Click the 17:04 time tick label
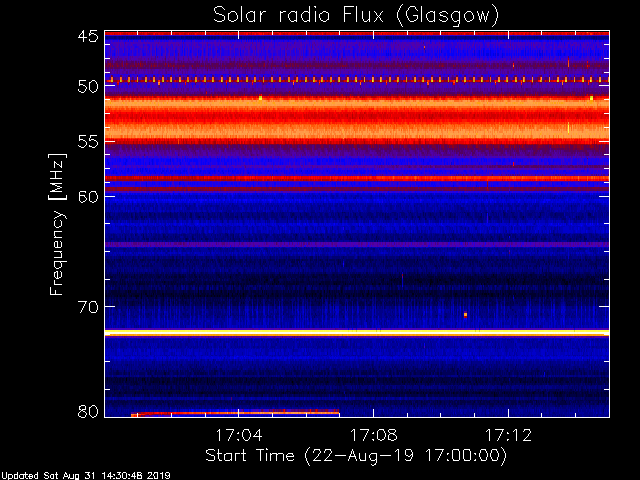This screenshot has width=640, height=480. [x=239, y=435]
